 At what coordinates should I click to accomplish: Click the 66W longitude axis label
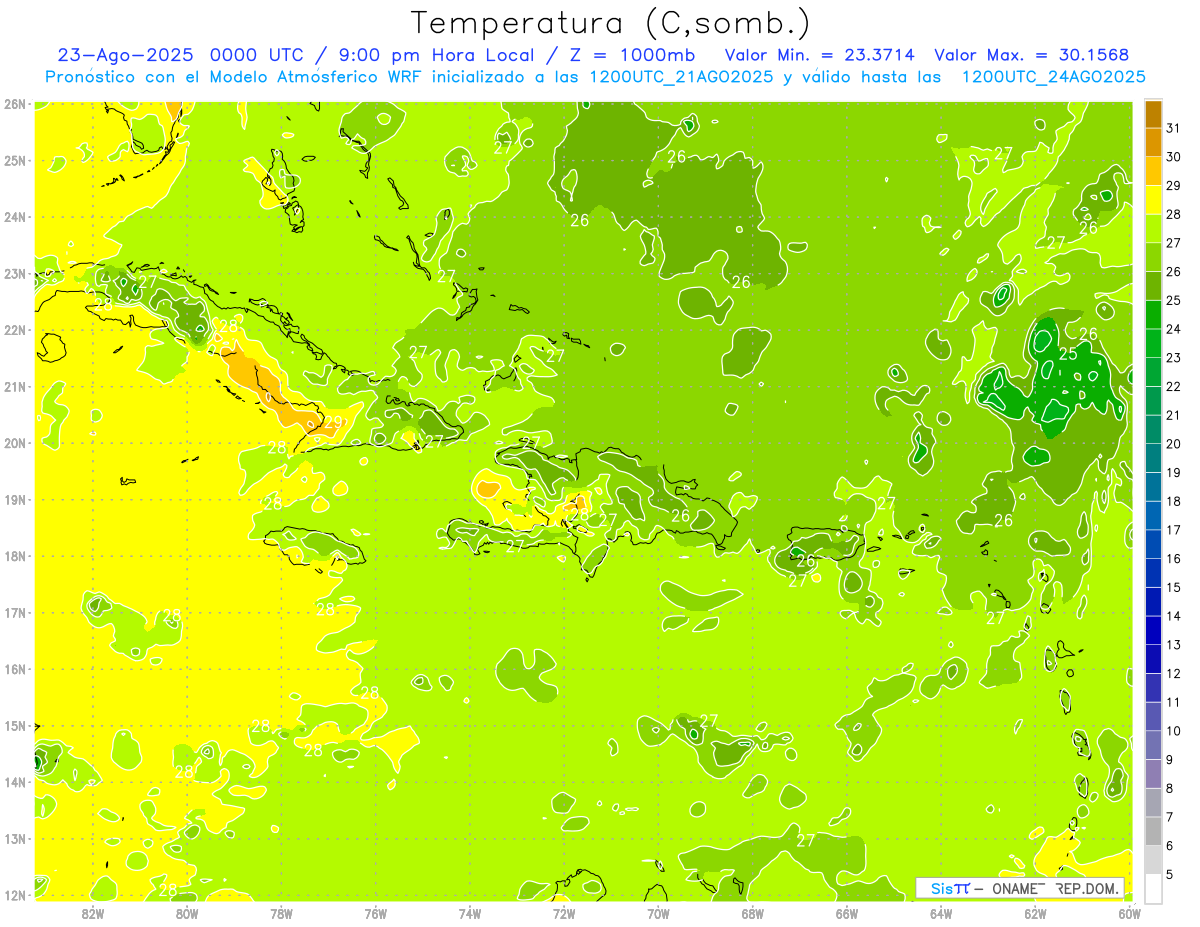pos(847,913)
